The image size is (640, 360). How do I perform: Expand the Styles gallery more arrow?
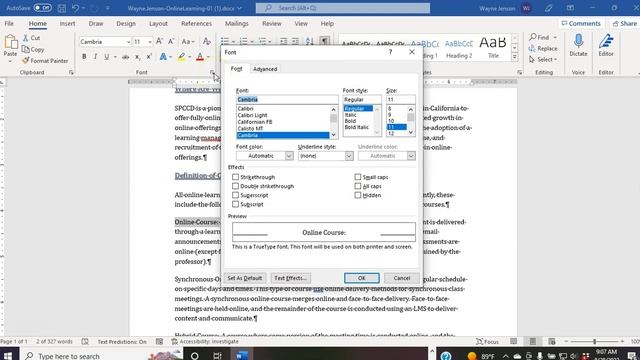(515, 58)
